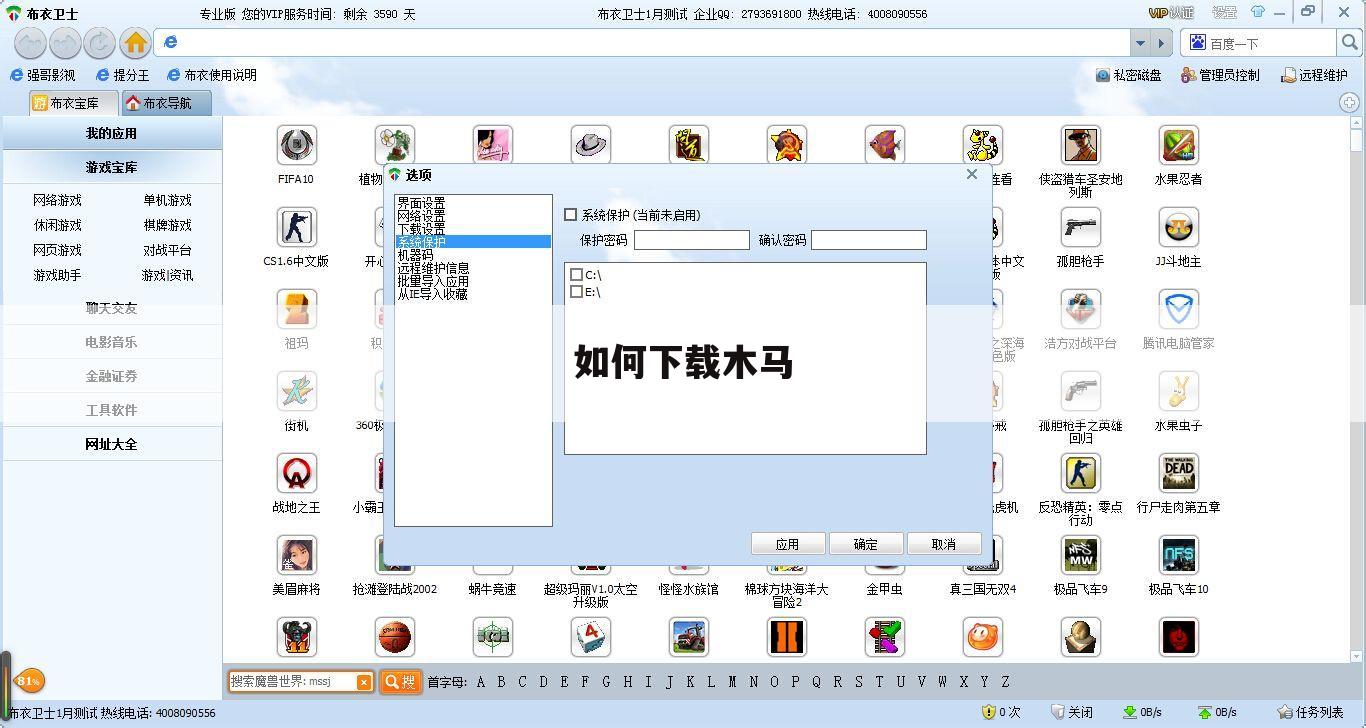Enable the 系统保护 checkbox
1366x728 pixels.
point(571,215)
